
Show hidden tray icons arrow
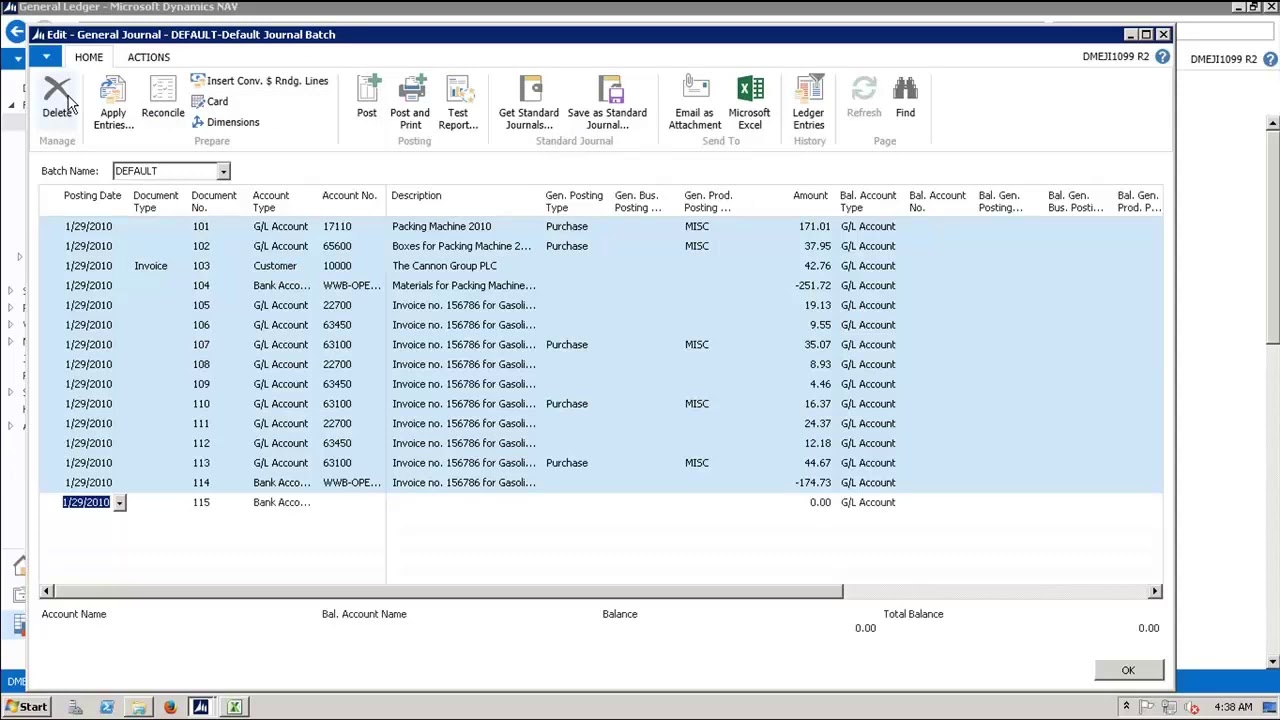tap(1126, 707)
